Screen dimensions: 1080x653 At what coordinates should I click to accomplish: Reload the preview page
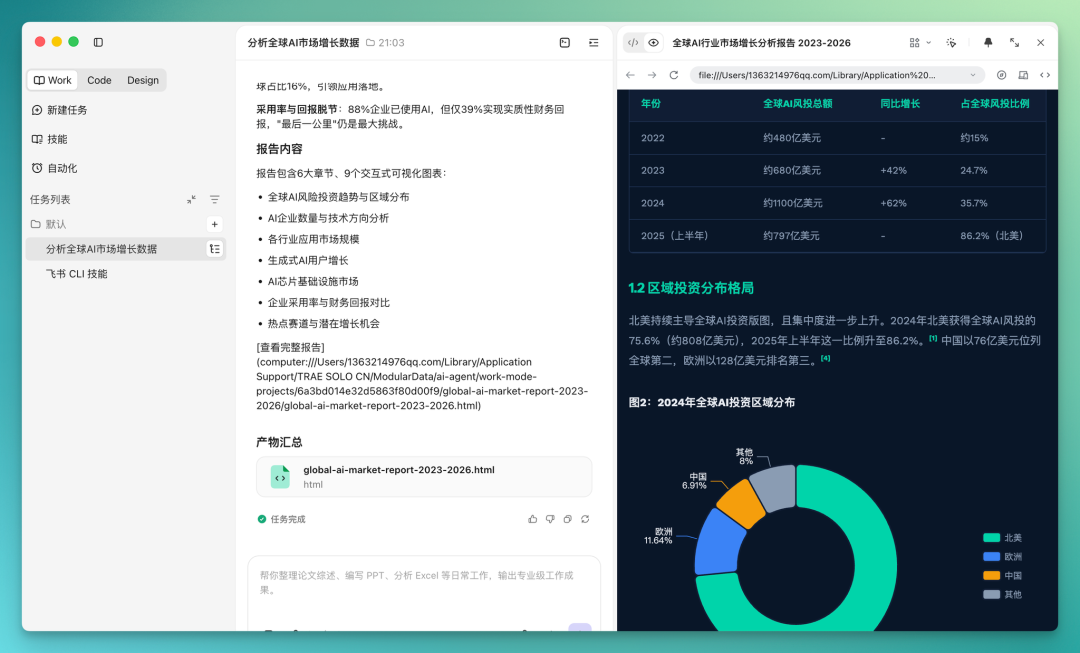point(674,75)
